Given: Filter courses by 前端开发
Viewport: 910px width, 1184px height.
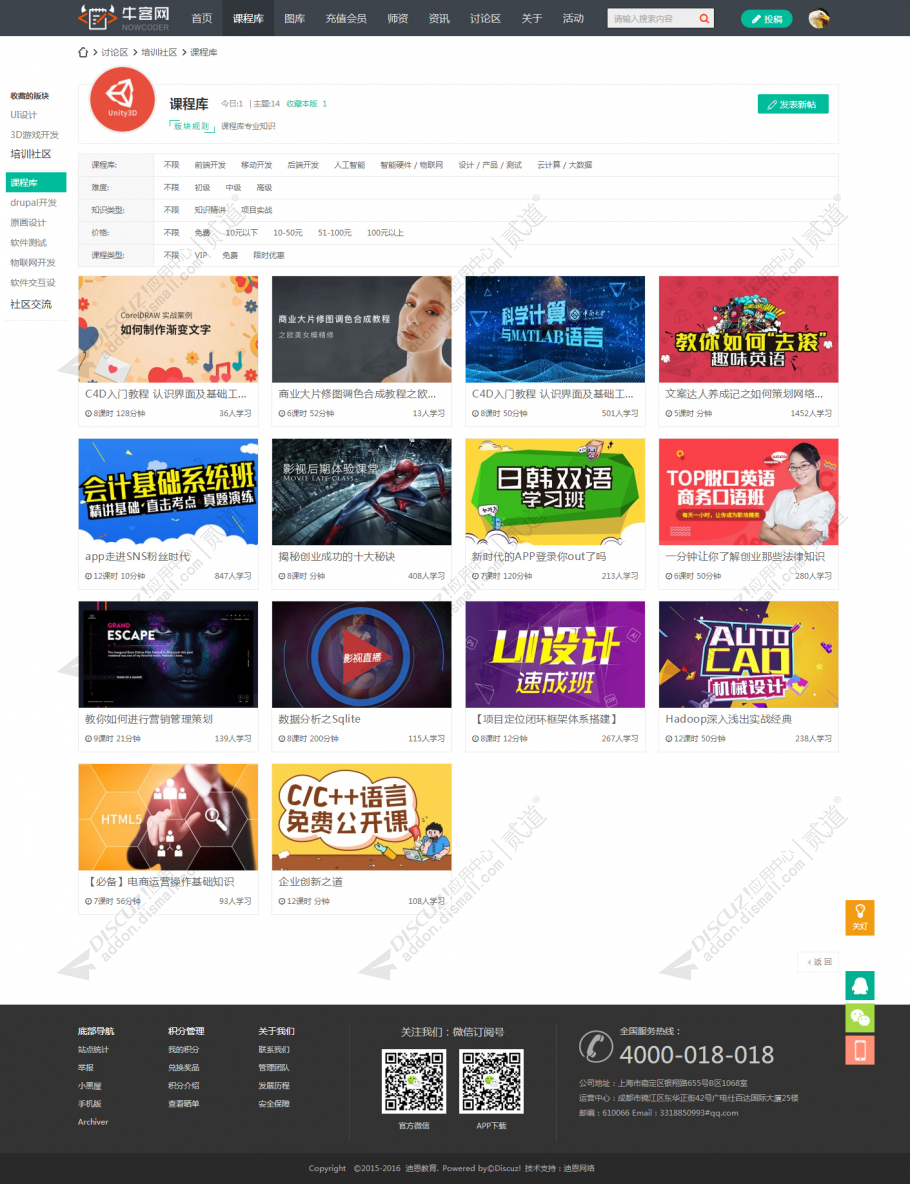Looking at the screenshot, I should click(x=210, y=165).
